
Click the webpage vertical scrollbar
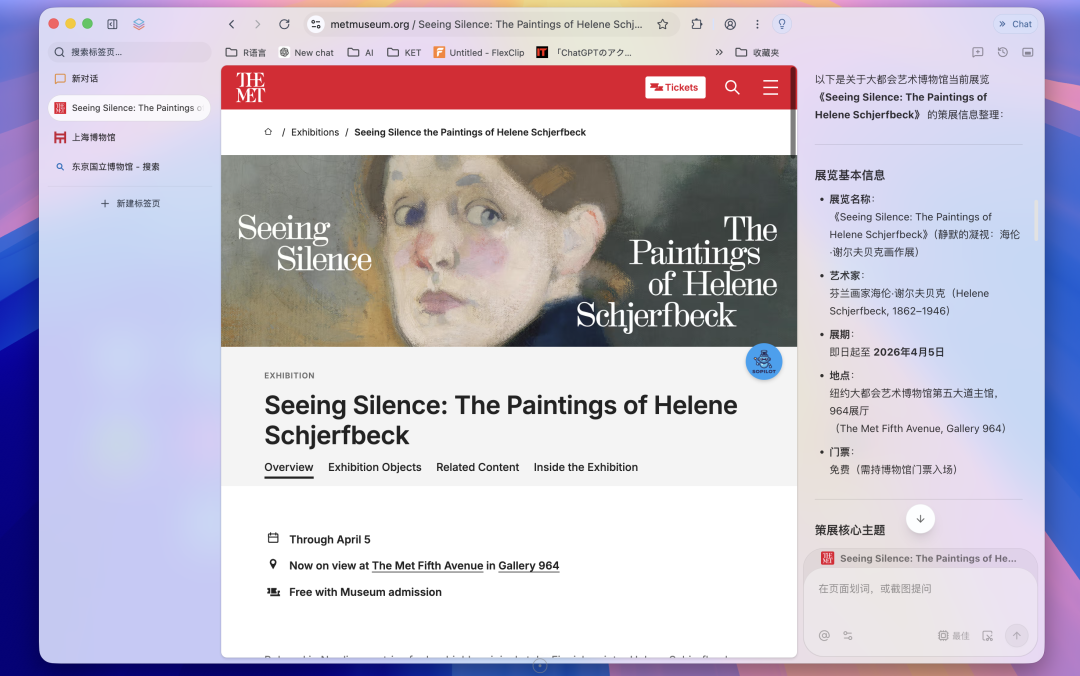click(793, 110)
